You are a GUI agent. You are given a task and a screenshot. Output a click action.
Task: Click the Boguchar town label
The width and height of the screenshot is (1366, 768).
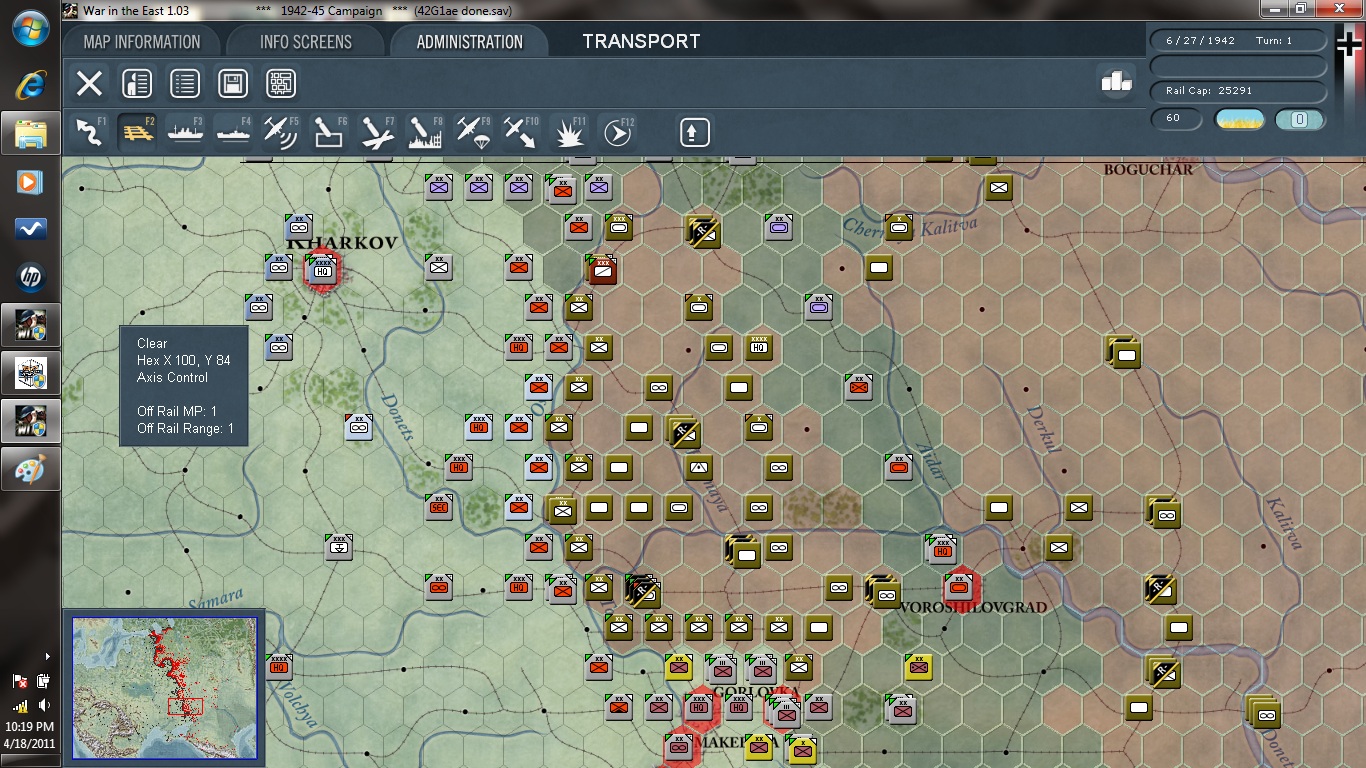(x=1148, y=169)
